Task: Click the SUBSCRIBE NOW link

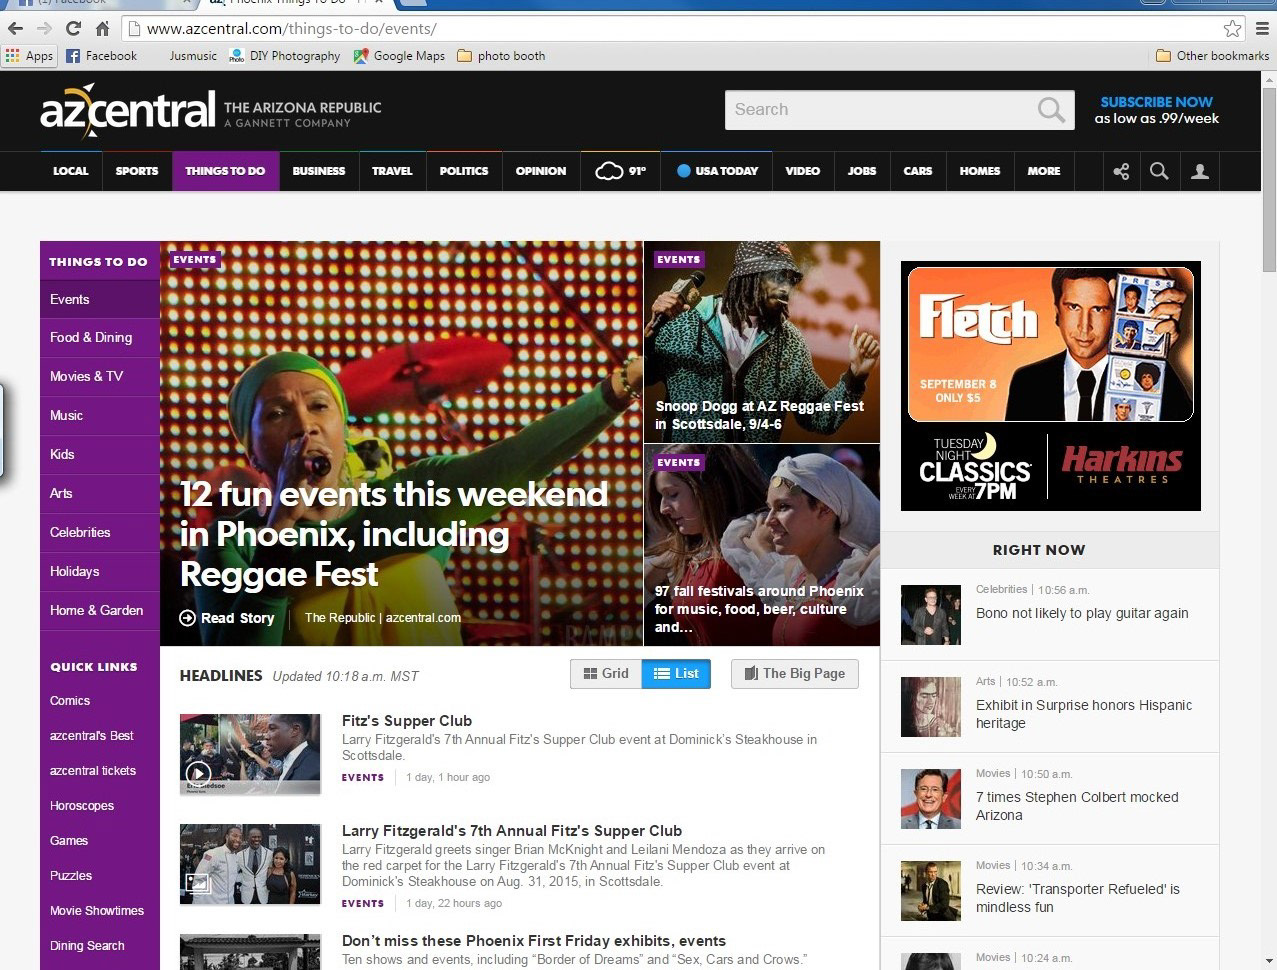Action: (x=1156, y=102)
